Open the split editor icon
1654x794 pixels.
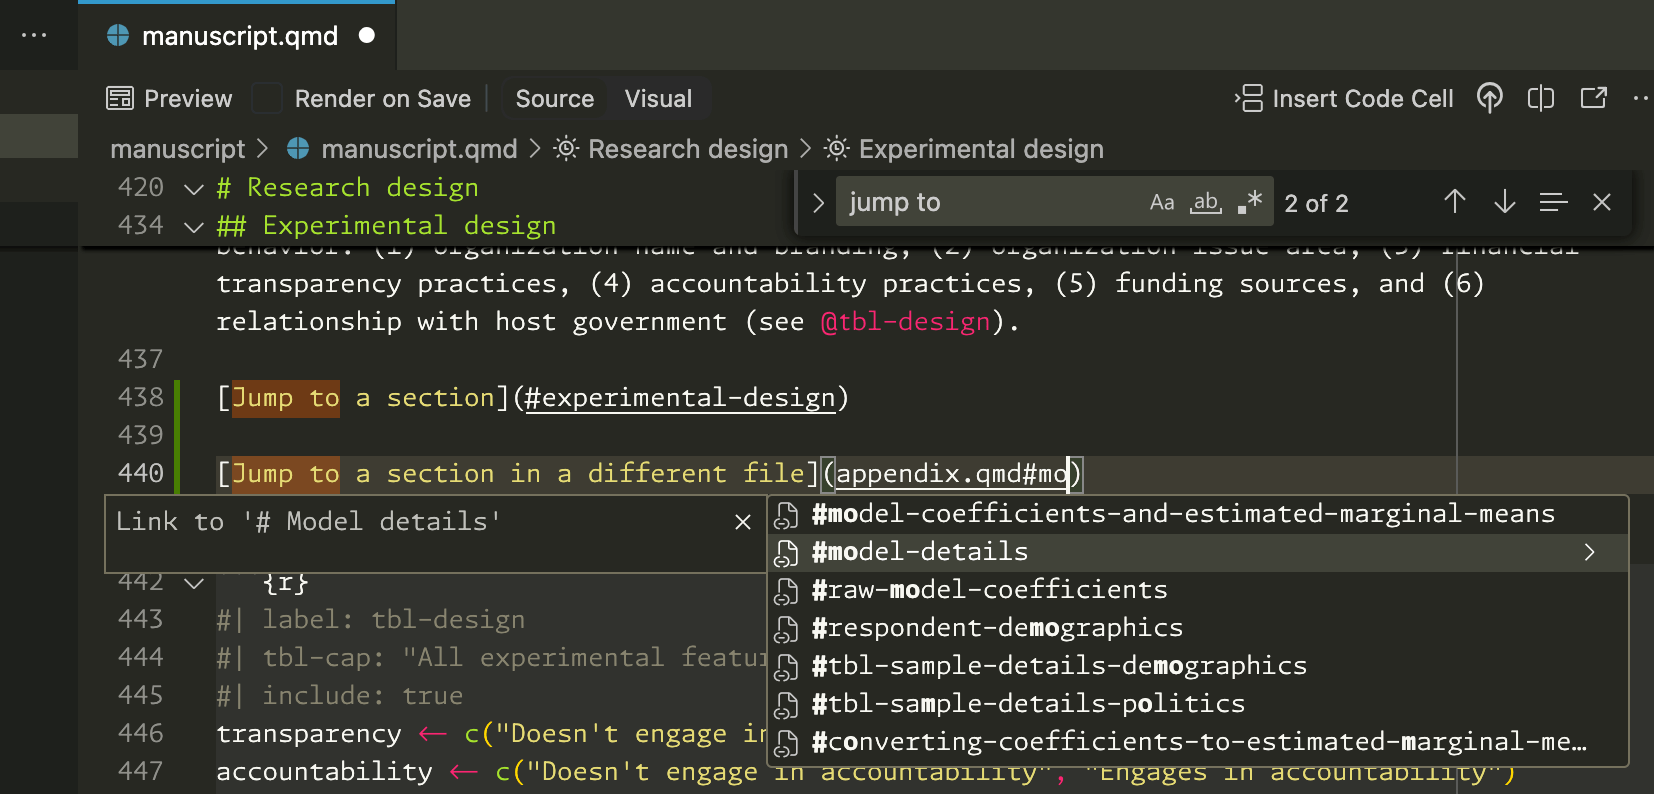click(1540, 98)
